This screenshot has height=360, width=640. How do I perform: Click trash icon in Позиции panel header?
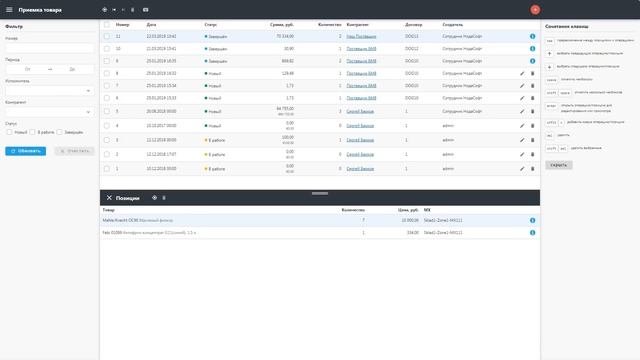164,198
